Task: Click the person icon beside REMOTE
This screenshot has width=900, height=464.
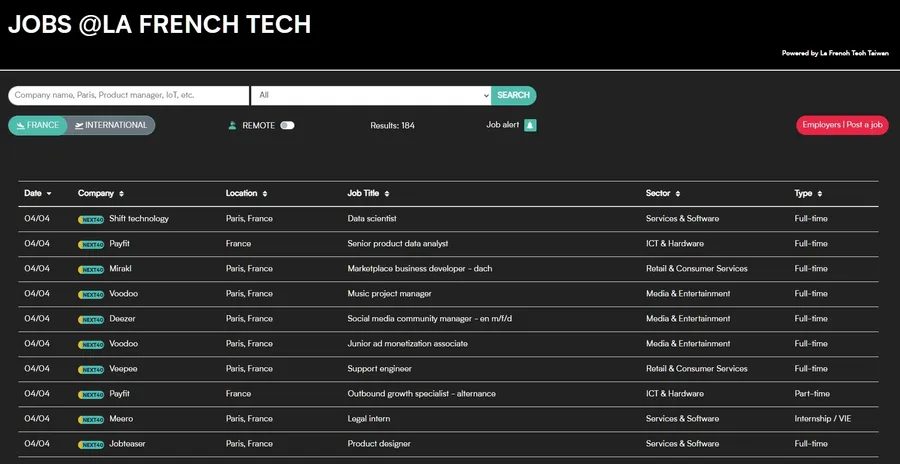Action: 232,125
